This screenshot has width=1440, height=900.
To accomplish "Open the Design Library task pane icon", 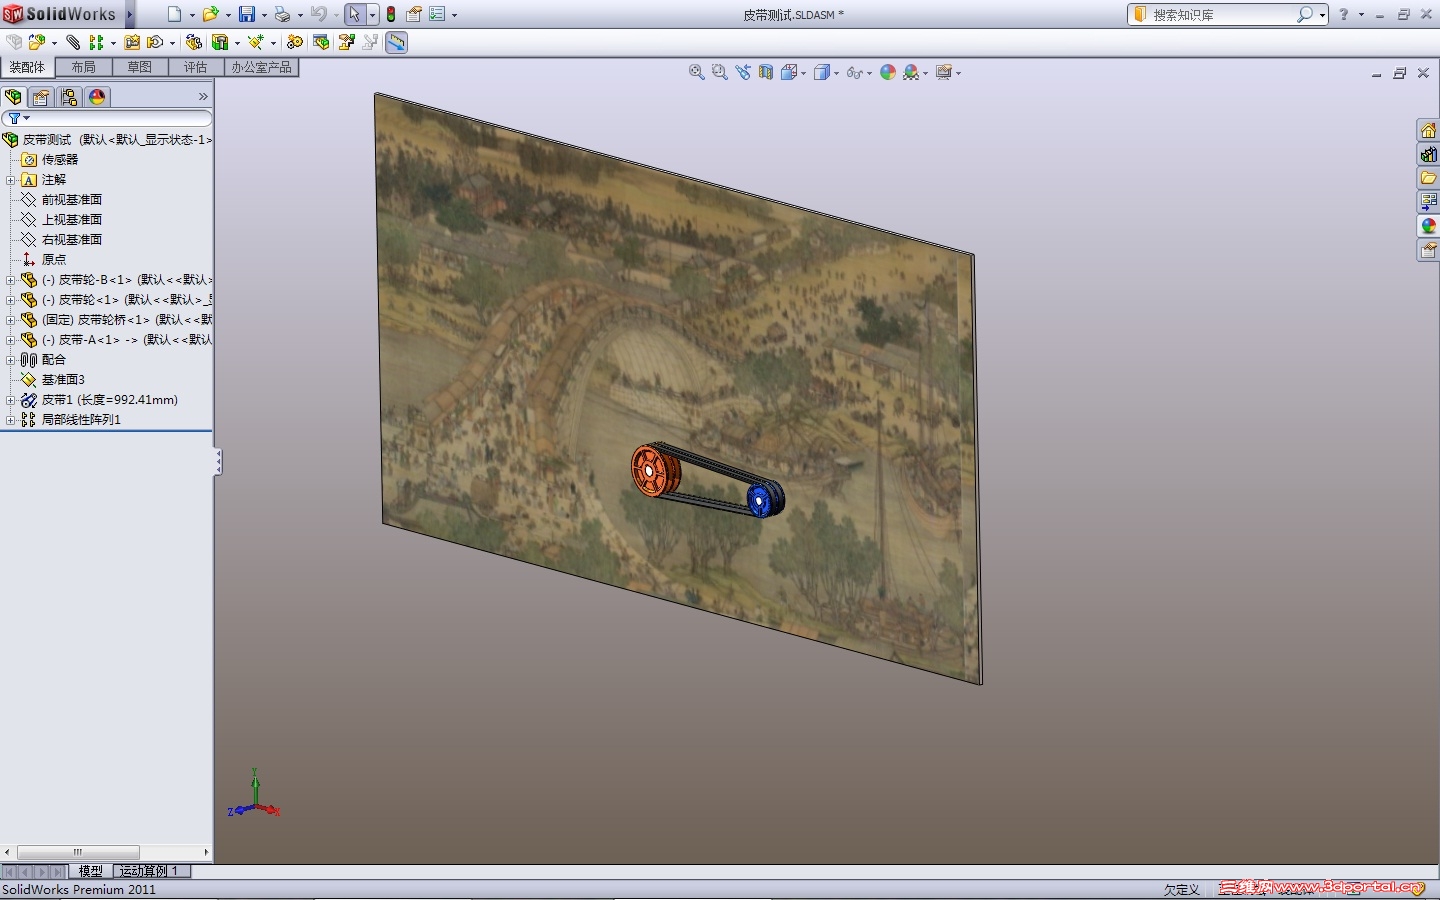I will pos(1428,154).
